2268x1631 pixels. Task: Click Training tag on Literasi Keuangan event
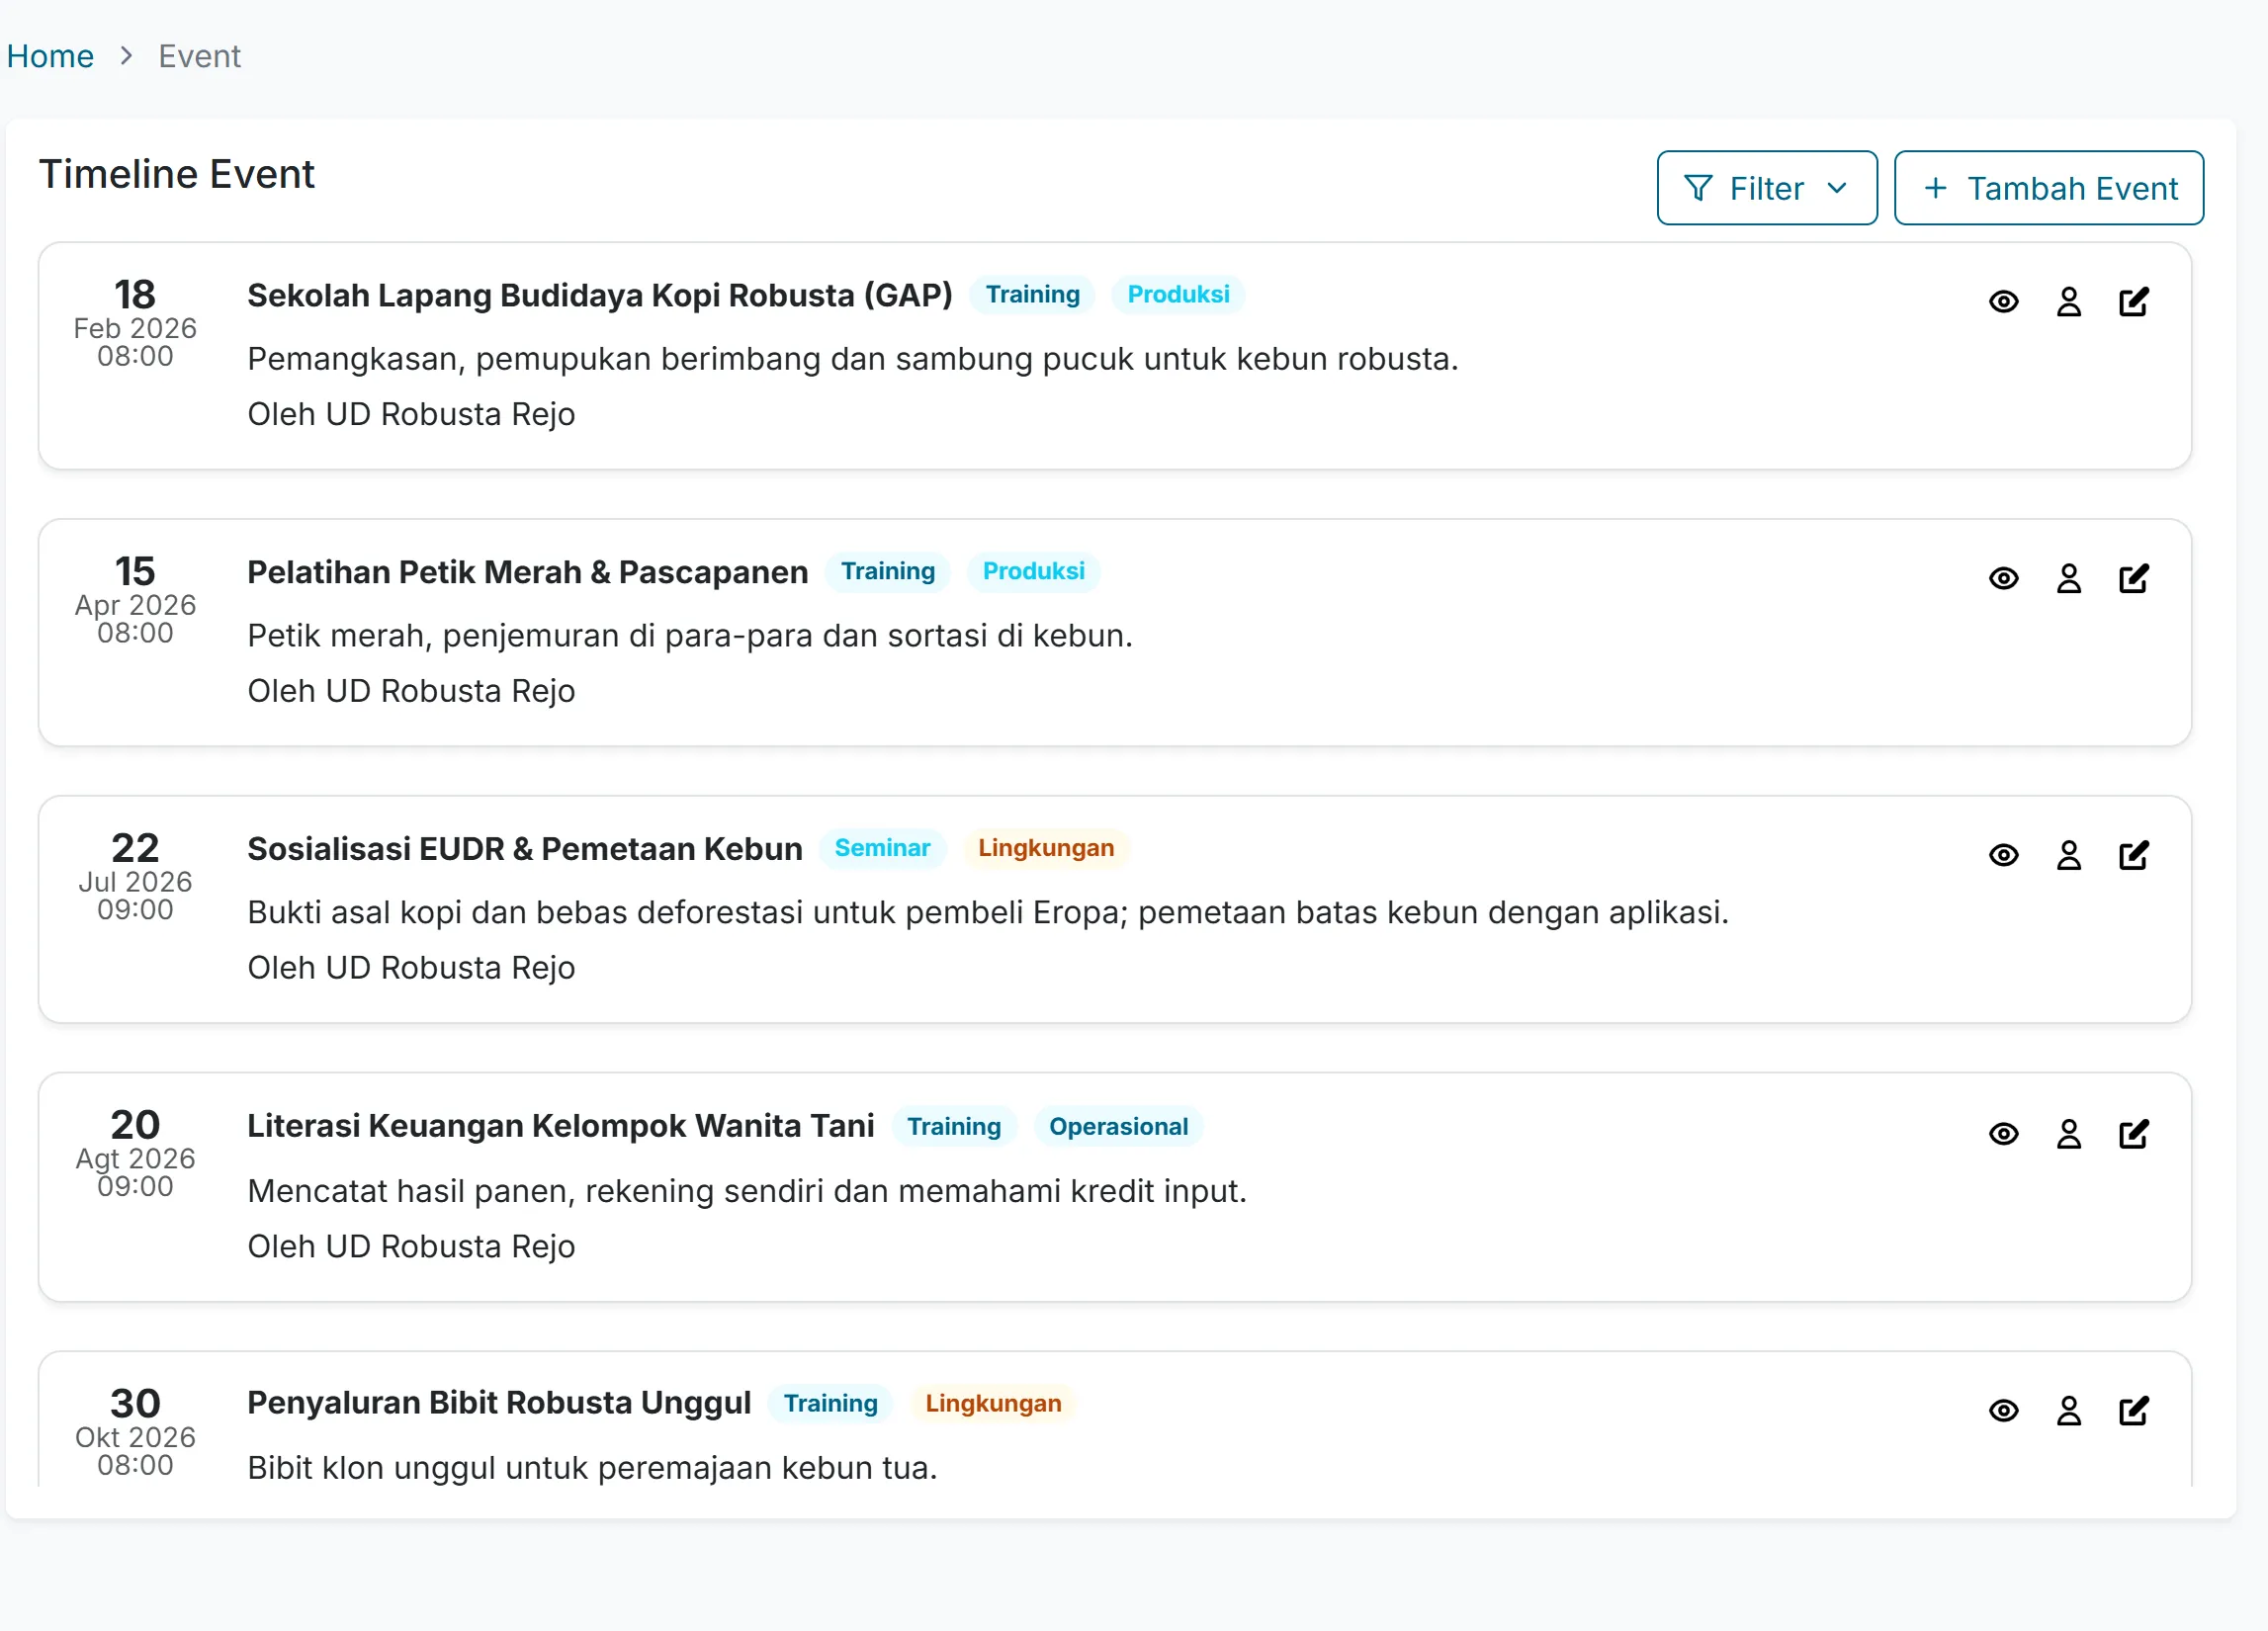(953, 1126)
